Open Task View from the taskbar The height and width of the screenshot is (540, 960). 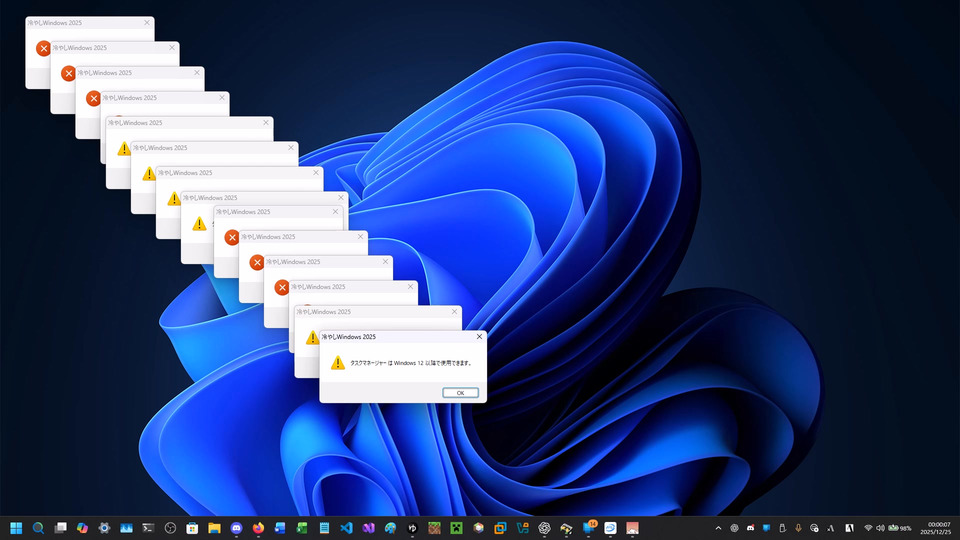tap(60, 528)
